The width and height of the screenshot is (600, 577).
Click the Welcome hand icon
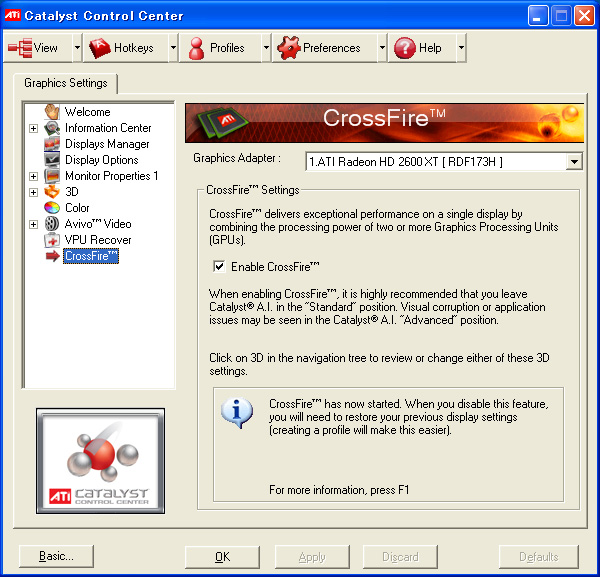(x=52, y=112)
